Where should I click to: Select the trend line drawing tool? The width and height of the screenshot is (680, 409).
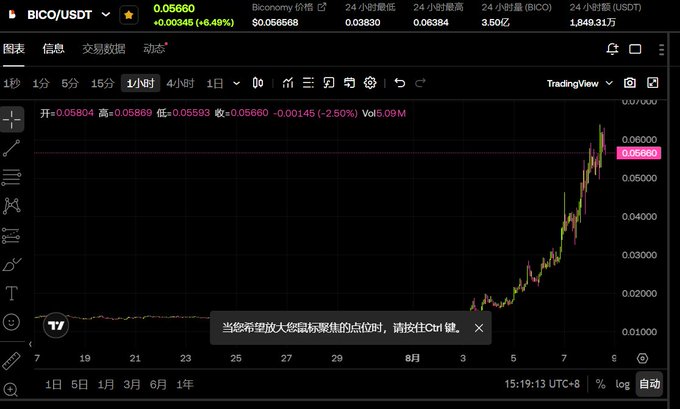11,148
